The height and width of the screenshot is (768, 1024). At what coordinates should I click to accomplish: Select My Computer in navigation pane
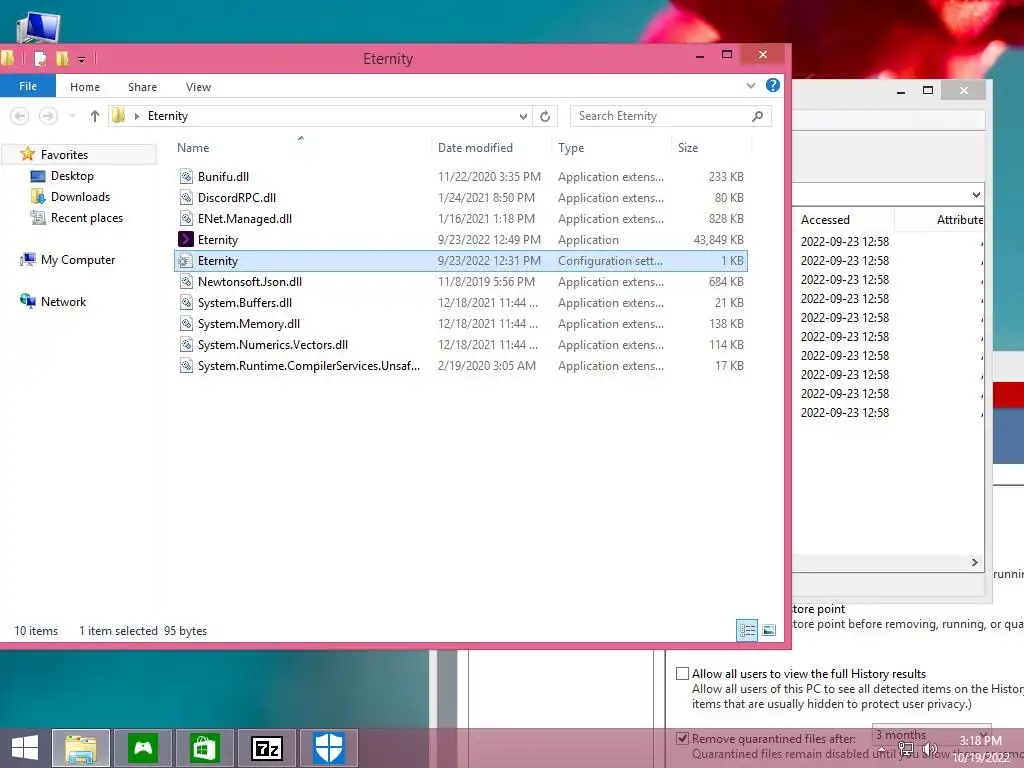point(78,260)
